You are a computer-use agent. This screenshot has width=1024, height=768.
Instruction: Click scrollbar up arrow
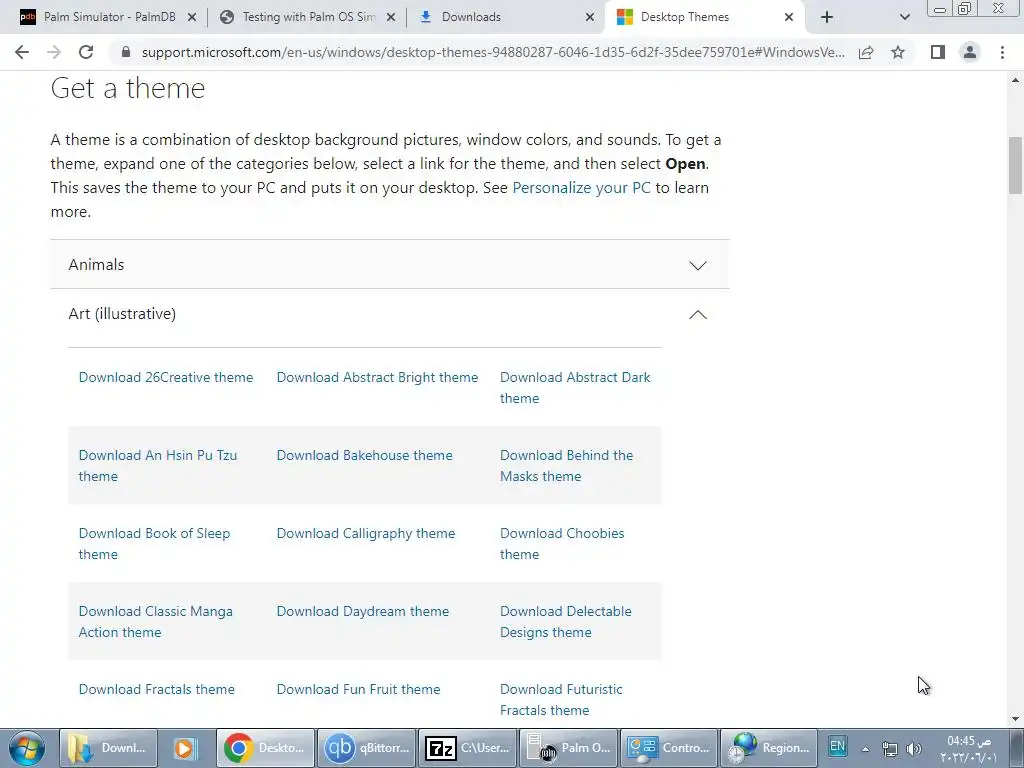point(1015,80)
